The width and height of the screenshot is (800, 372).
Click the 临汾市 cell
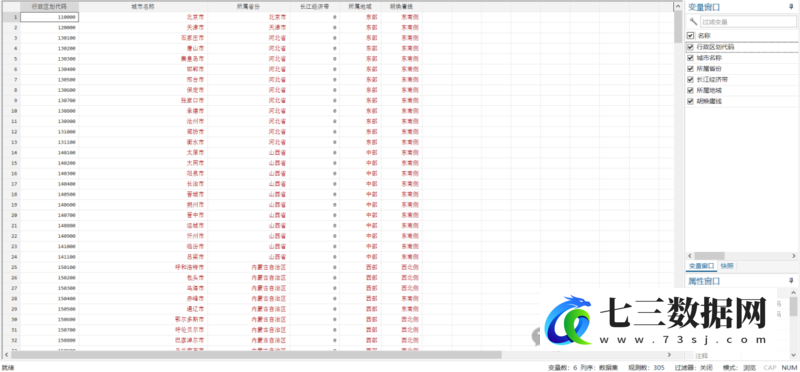pos(143,246)
